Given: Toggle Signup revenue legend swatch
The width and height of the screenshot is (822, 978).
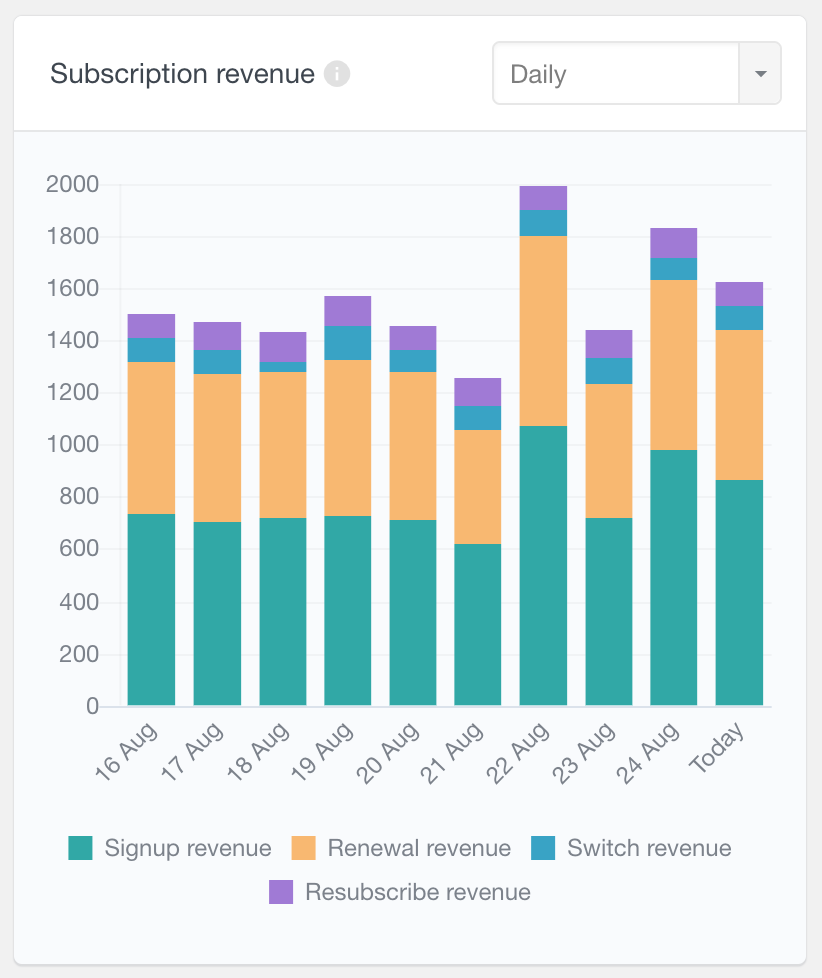Looking at the screenshot, I should (x=80, y=848).
